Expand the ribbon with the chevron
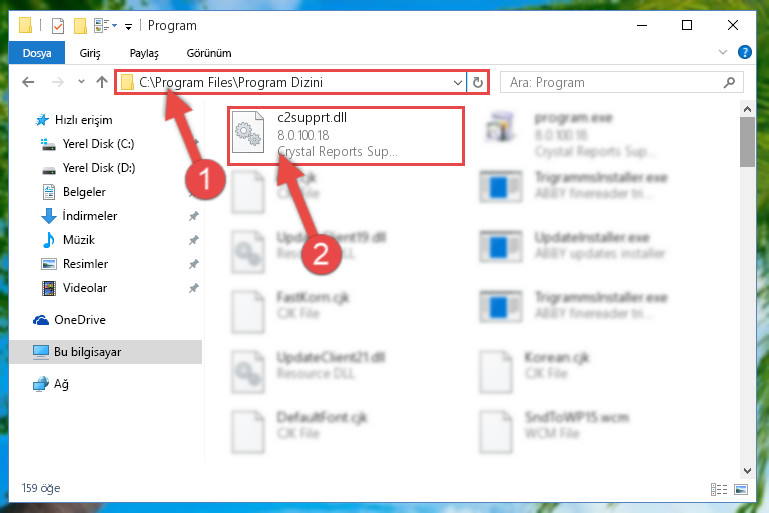This screenshot has height=513, width=769. pyautogui.click(x=722, y=52)
